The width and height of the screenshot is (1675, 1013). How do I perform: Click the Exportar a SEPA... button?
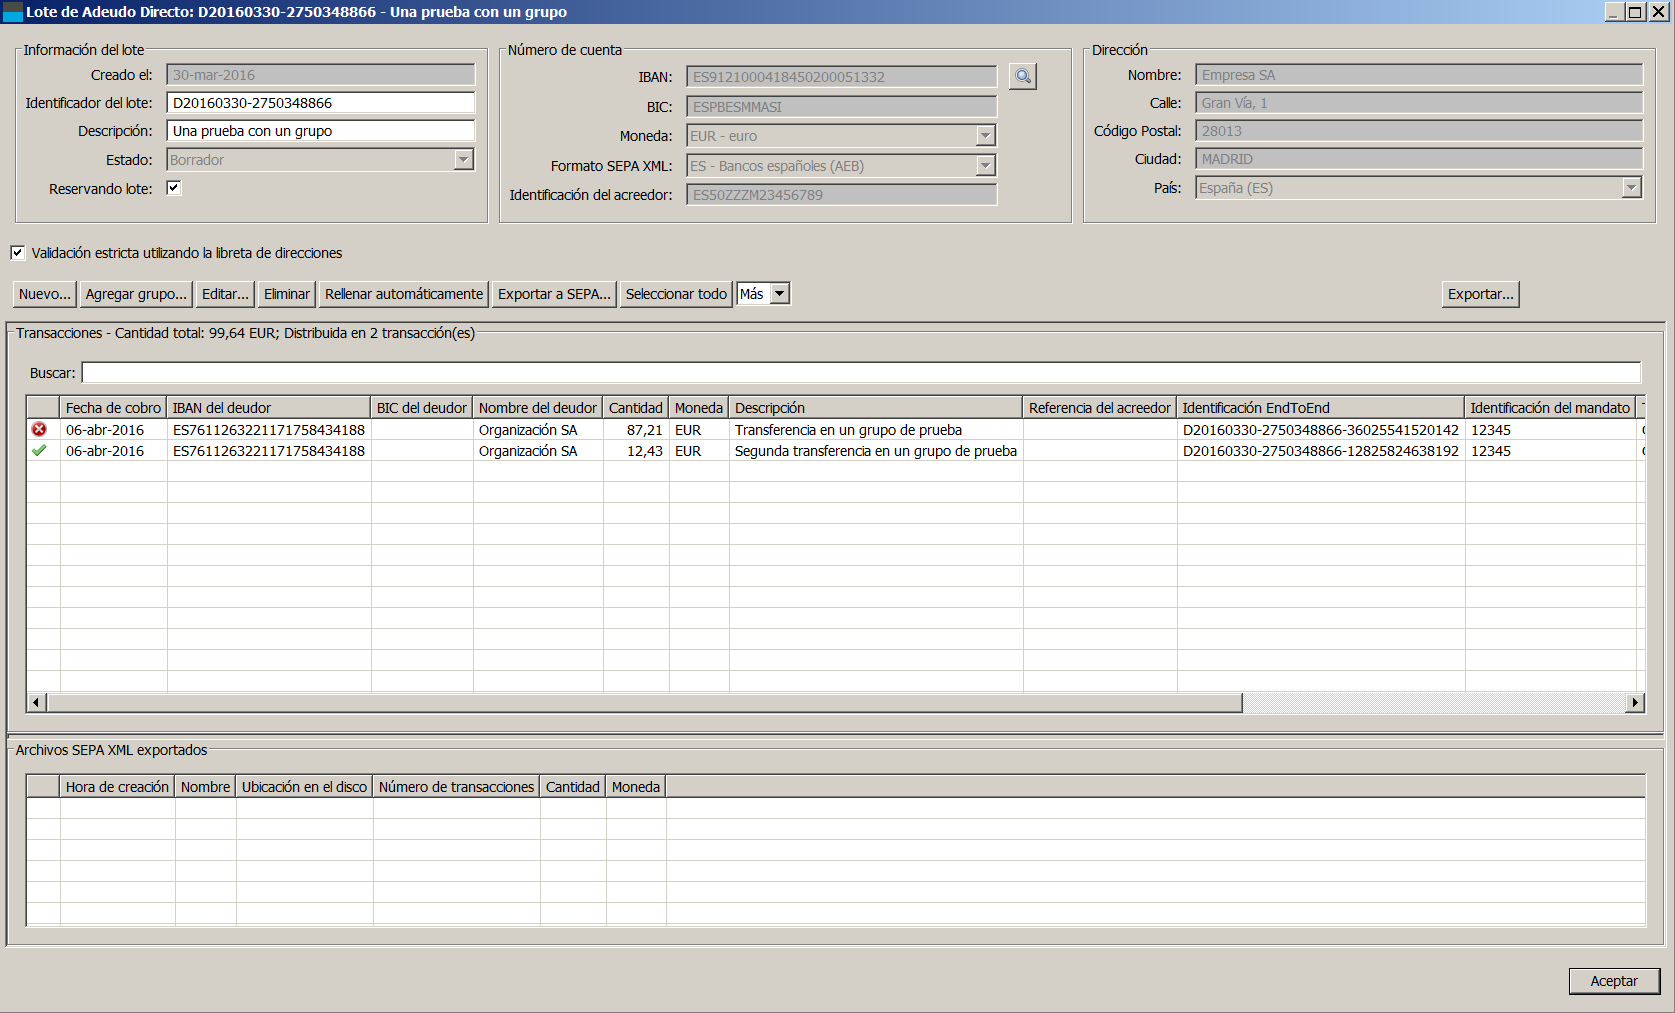[x=554, y=294]
